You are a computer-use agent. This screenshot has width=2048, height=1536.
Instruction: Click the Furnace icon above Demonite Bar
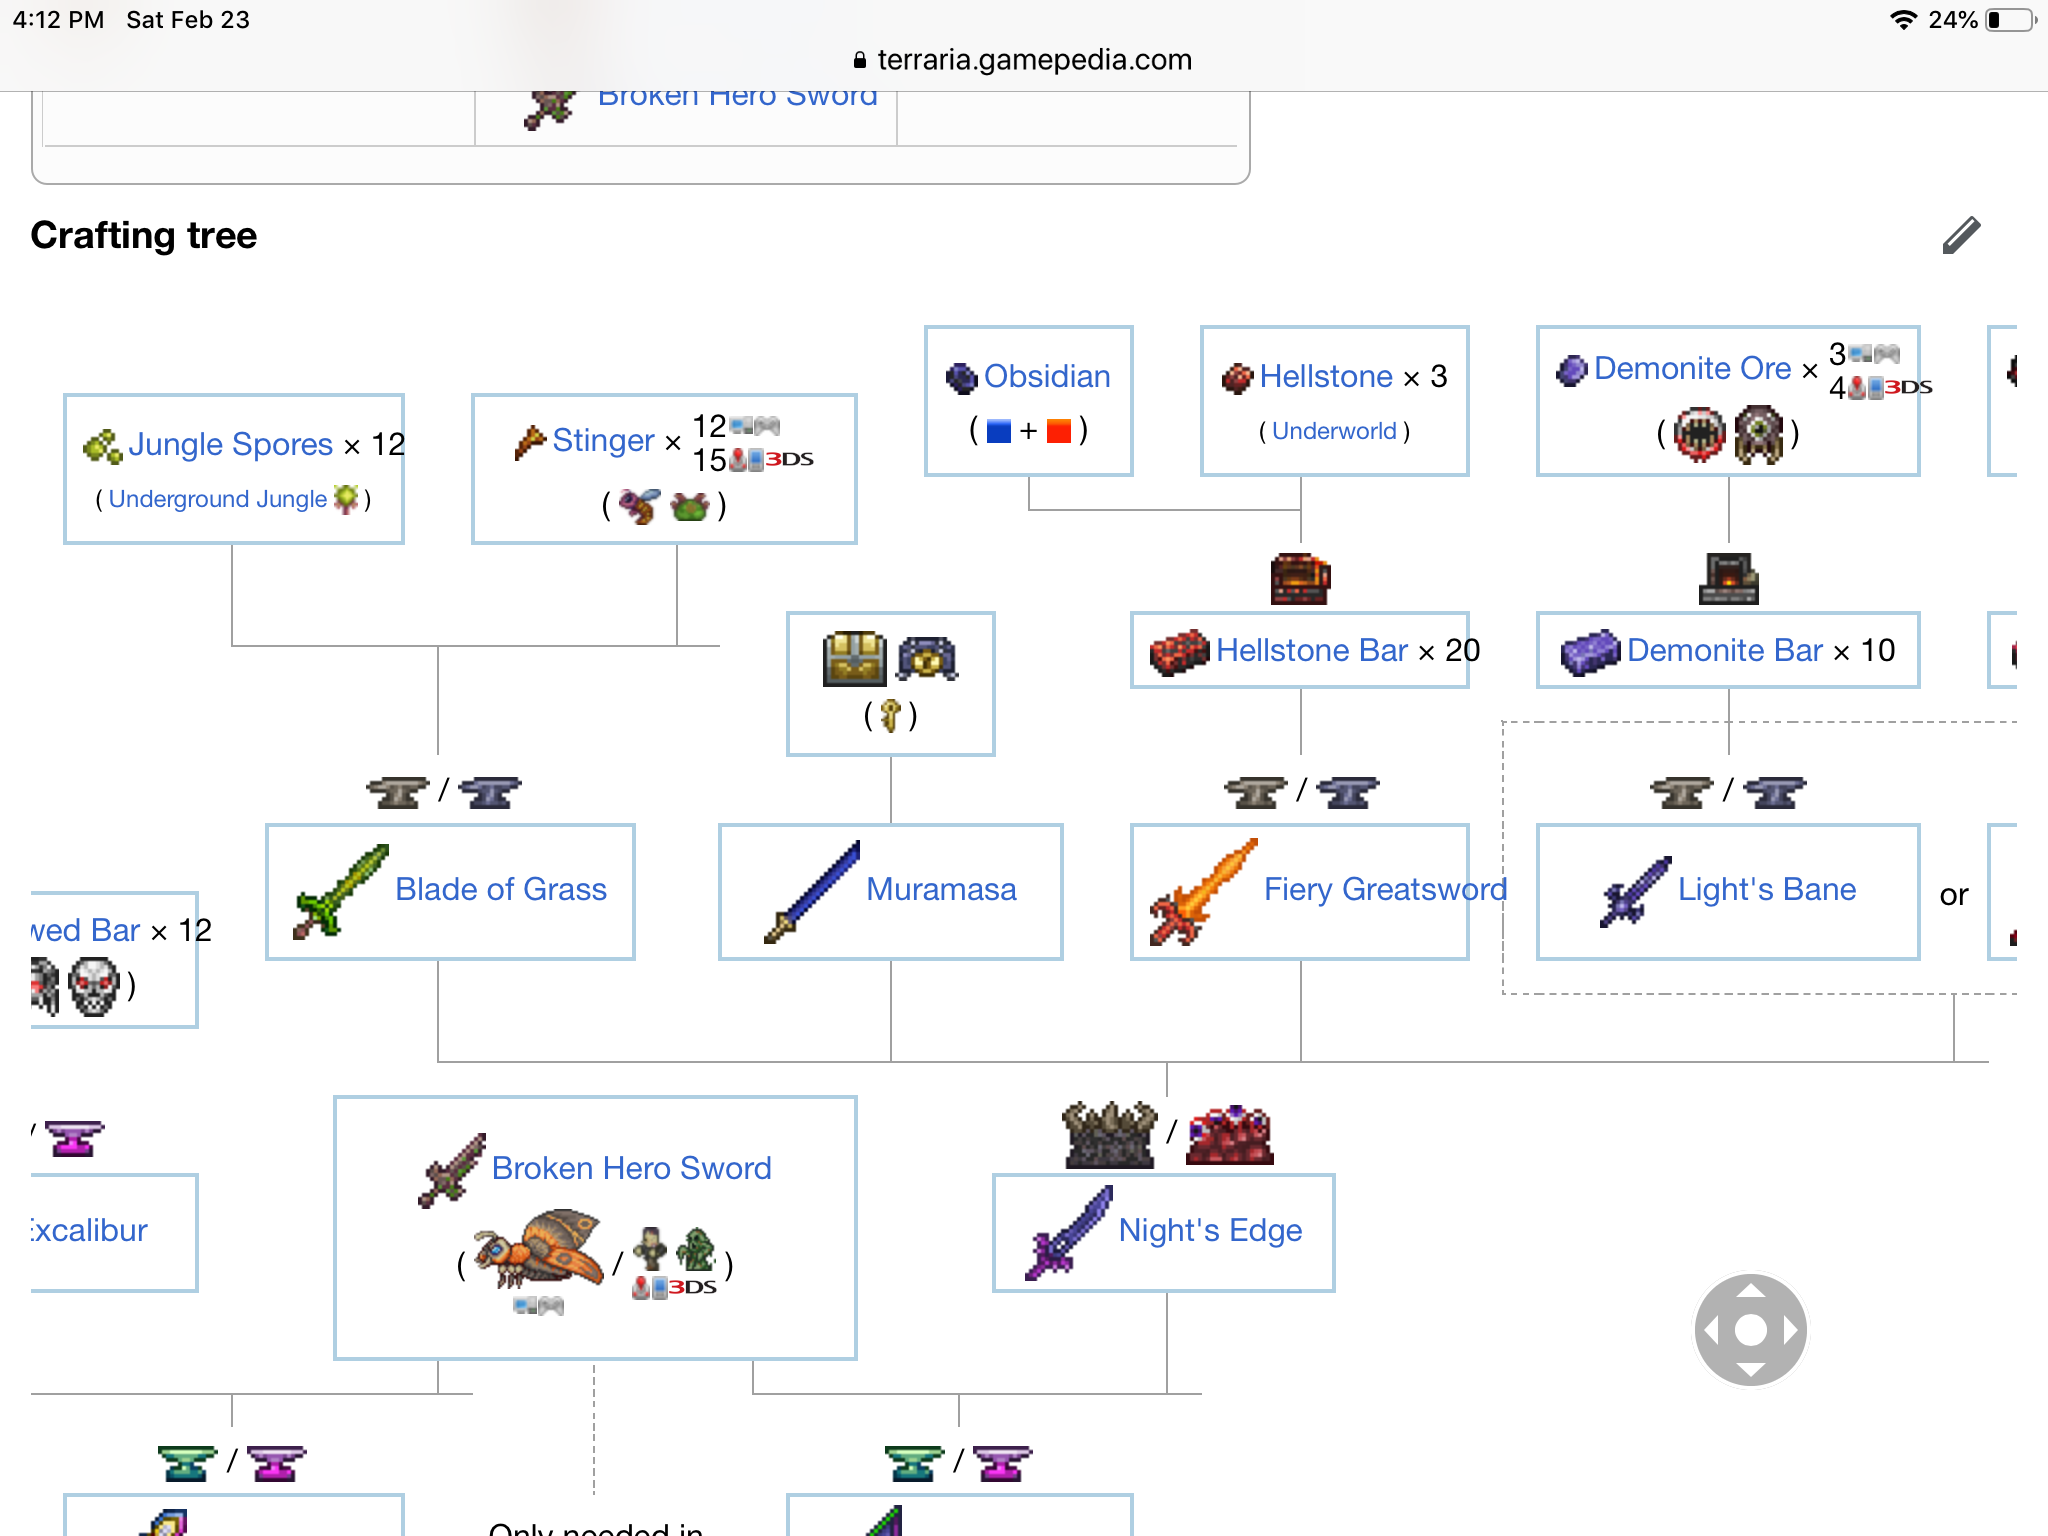point(1728,578)
